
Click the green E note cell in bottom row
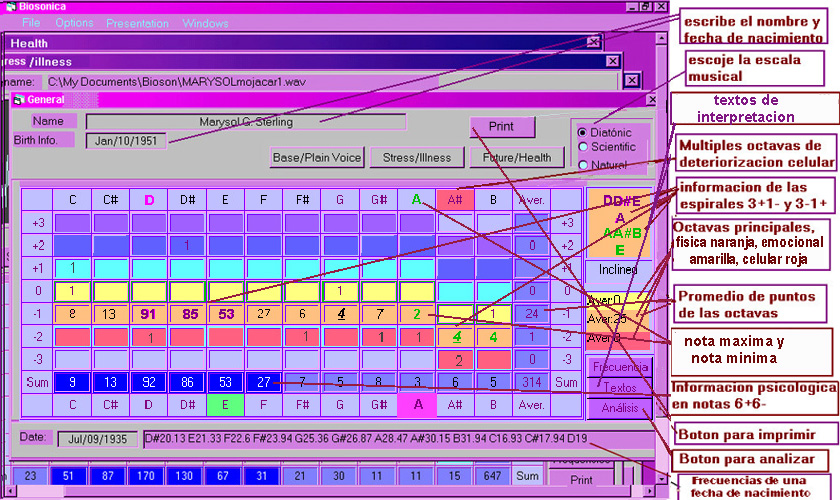[x=226, y=405]
